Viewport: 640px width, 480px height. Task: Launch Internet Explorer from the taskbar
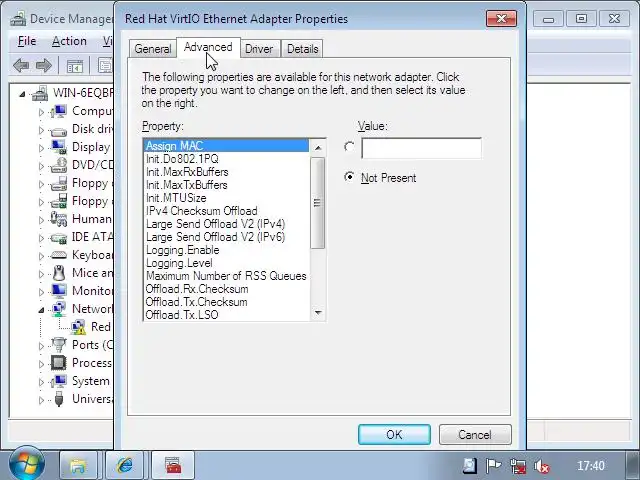pyautogui.click(x=124, y=465)
